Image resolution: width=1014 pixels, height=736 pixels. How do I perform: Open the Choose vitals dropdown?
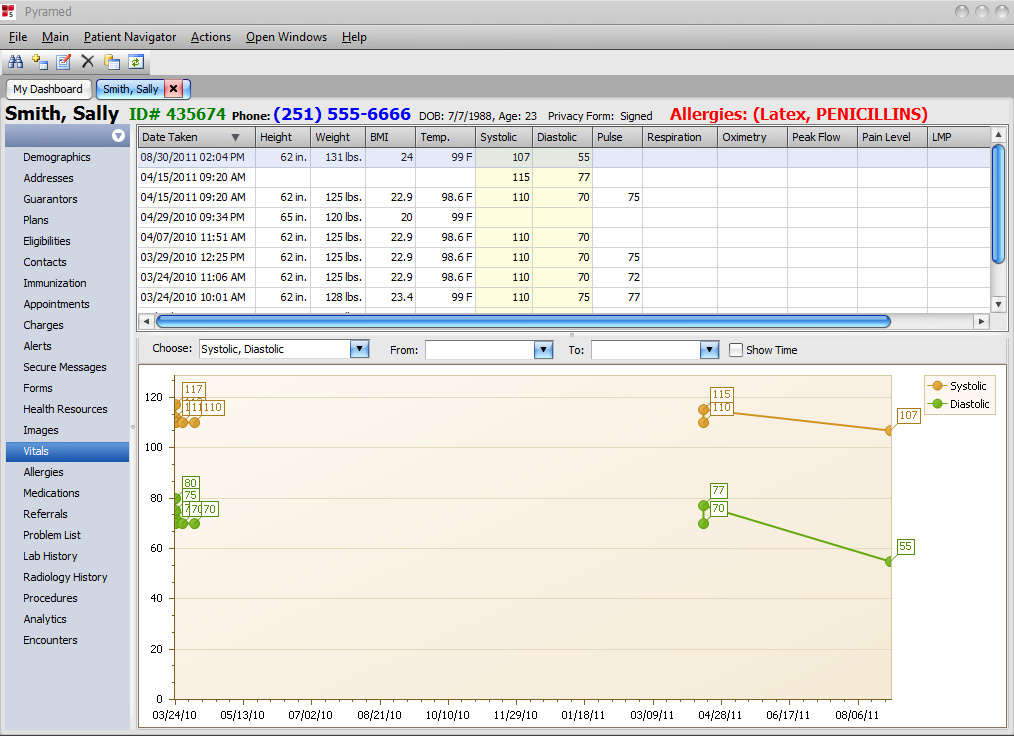359,349
